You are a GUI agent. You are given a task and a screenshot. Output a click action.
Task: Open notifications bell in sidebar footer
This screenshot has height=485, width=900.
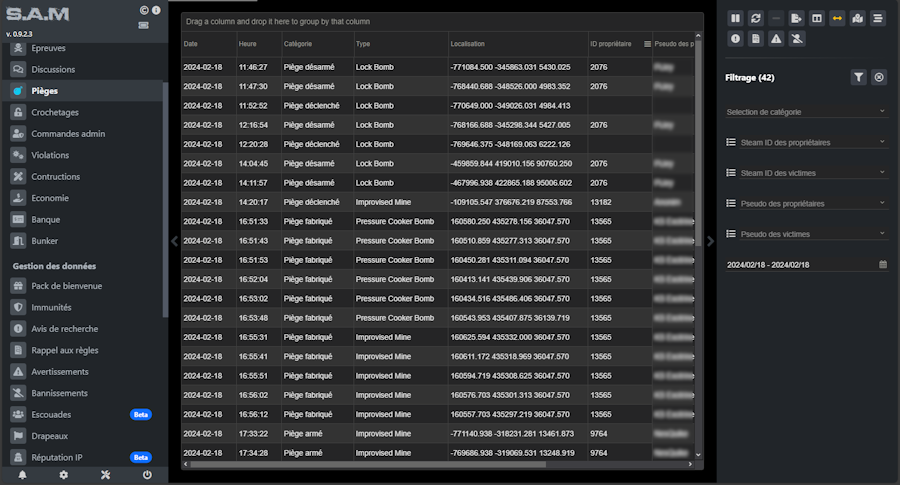click(22, 475)
